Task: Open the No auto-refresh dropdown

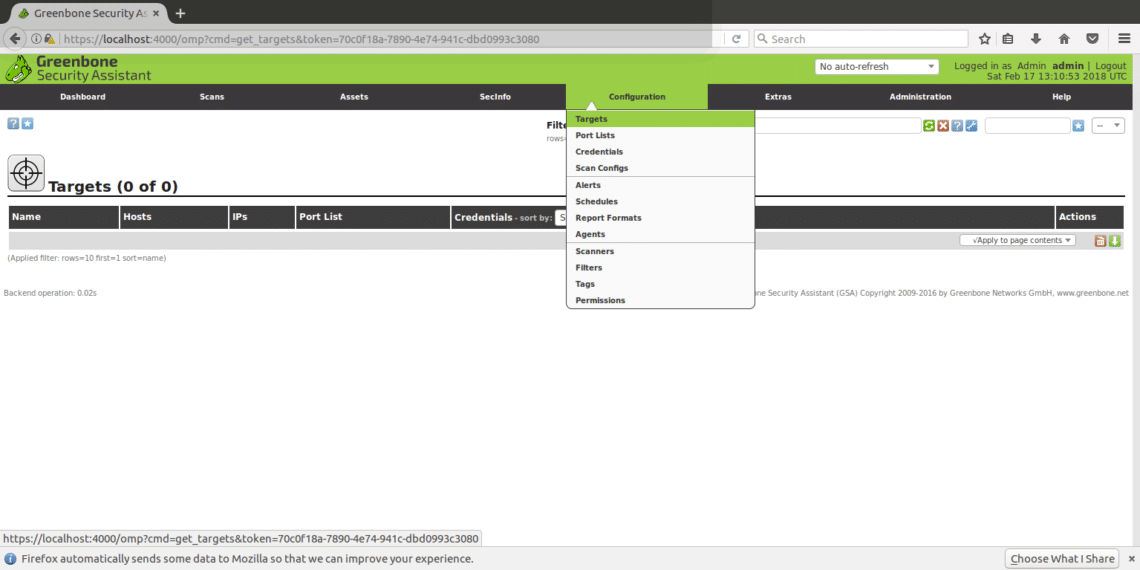Action: pyautogui.click(x=877, y=67)
